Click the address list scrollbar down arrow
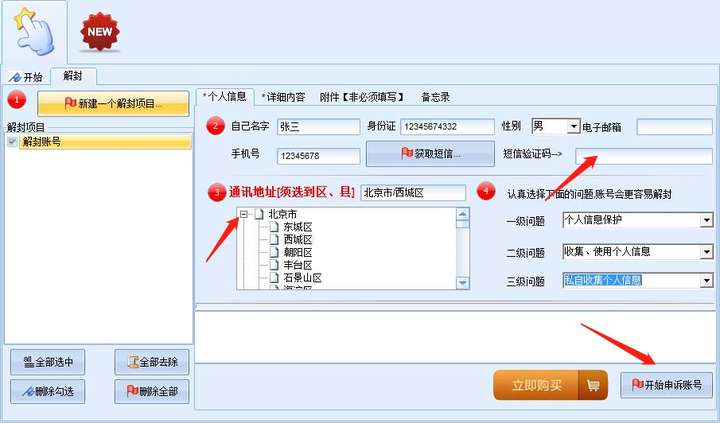Viewport: 720px width, 423px height. point(462,284)
